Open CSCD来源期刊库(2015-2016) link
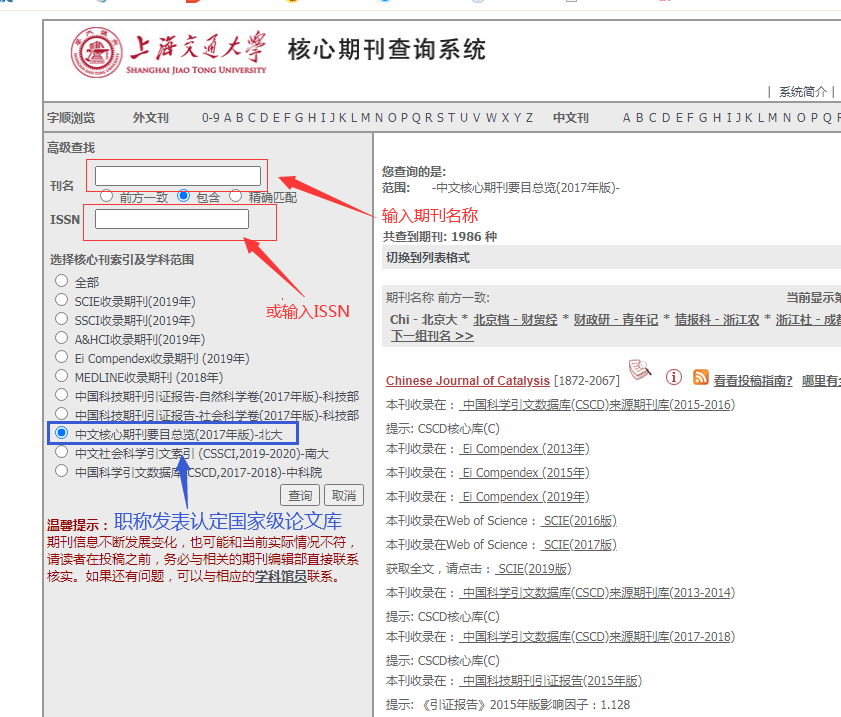Image resolution: width=841 pixels, height=717 pixels. pyautogui.click(x=599, y=405)
